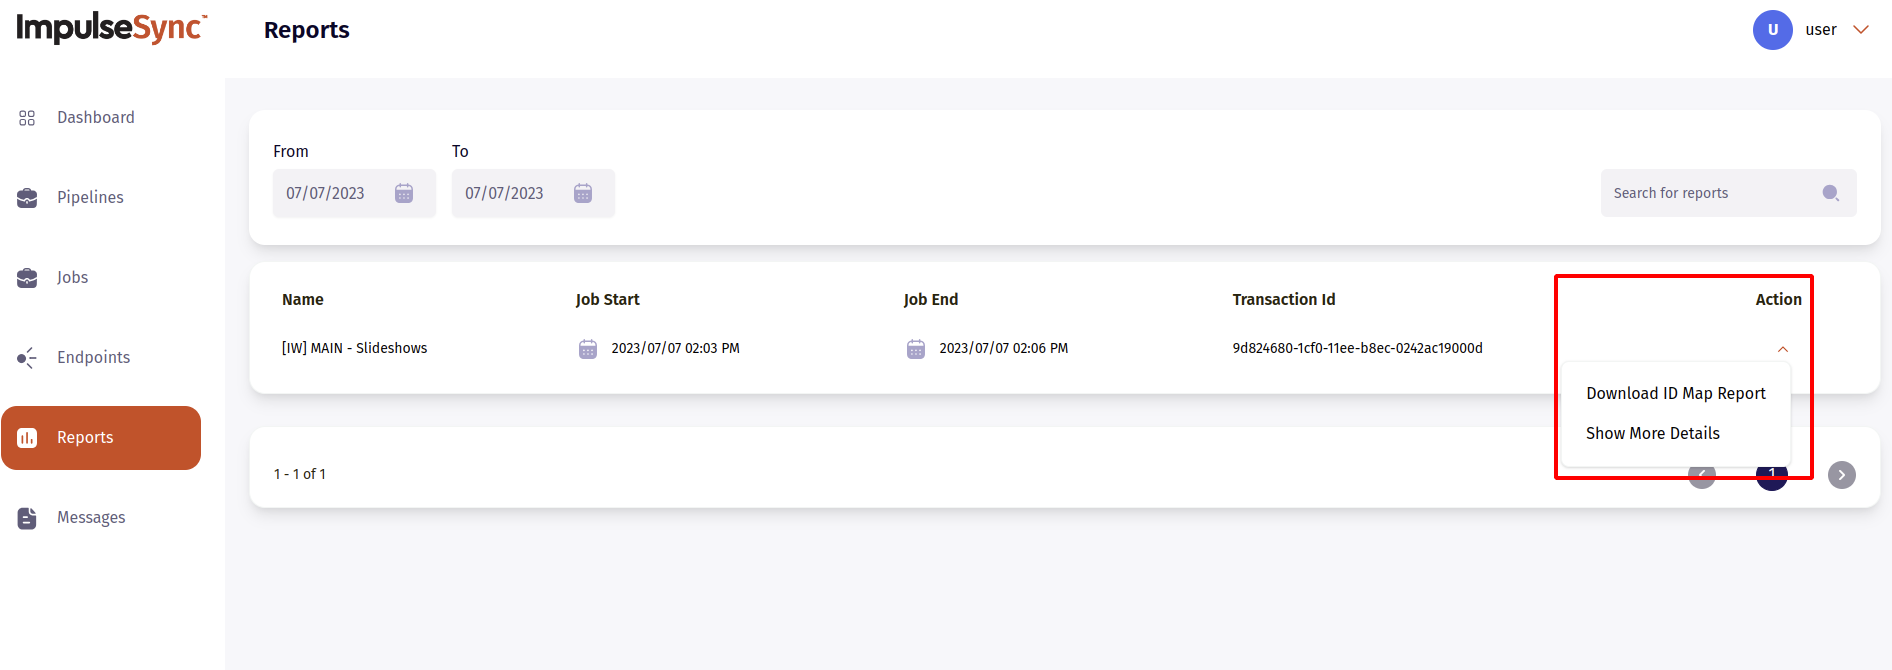This screenshot has height=670, width=1892.
Task: Click the Pipelines icon in sidebar
Action: tap(27, 198)
